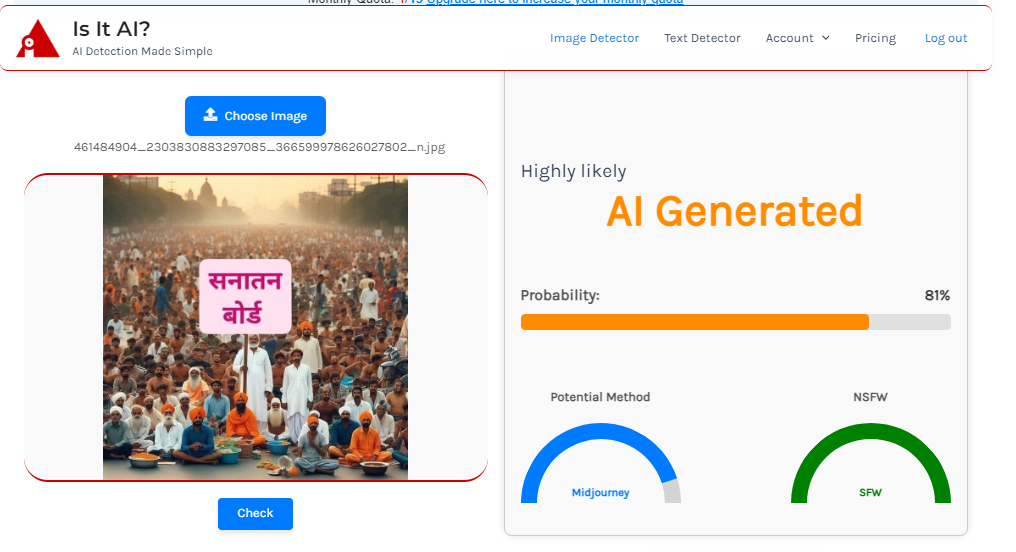Select the uploaded crowd image preview
1016x552 pixels.
pyautogui.click(x=255, y=328)
